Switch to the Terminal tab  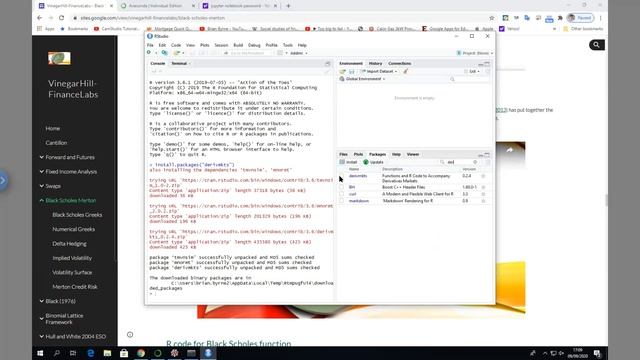[x=179, y=64]
